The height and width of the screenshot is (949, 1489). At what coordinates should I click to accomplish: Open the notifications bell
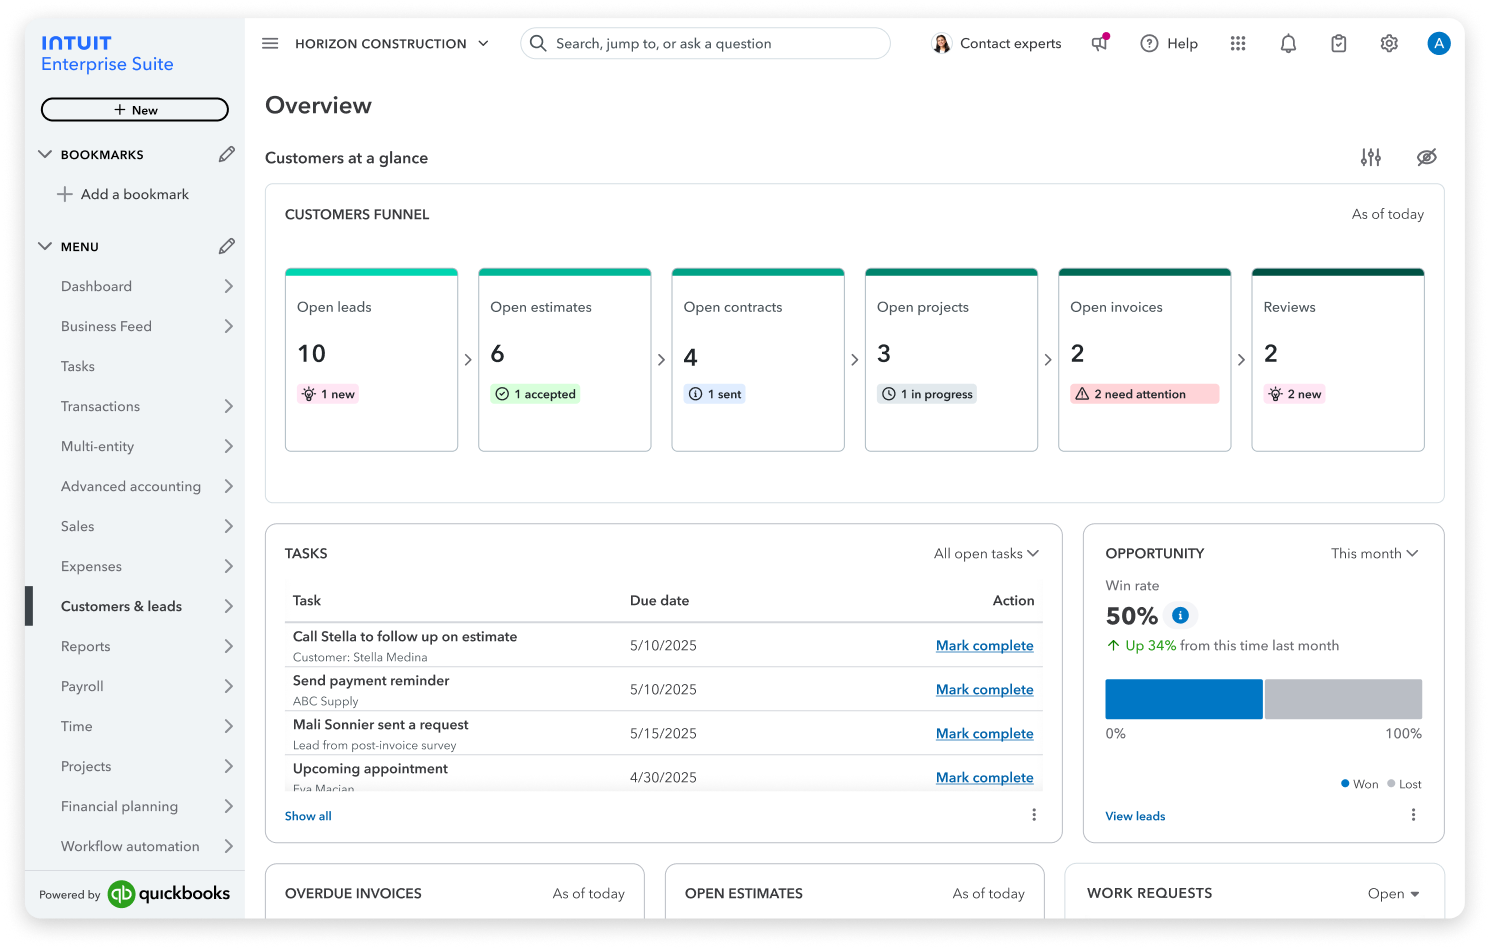click(1288, 44)
